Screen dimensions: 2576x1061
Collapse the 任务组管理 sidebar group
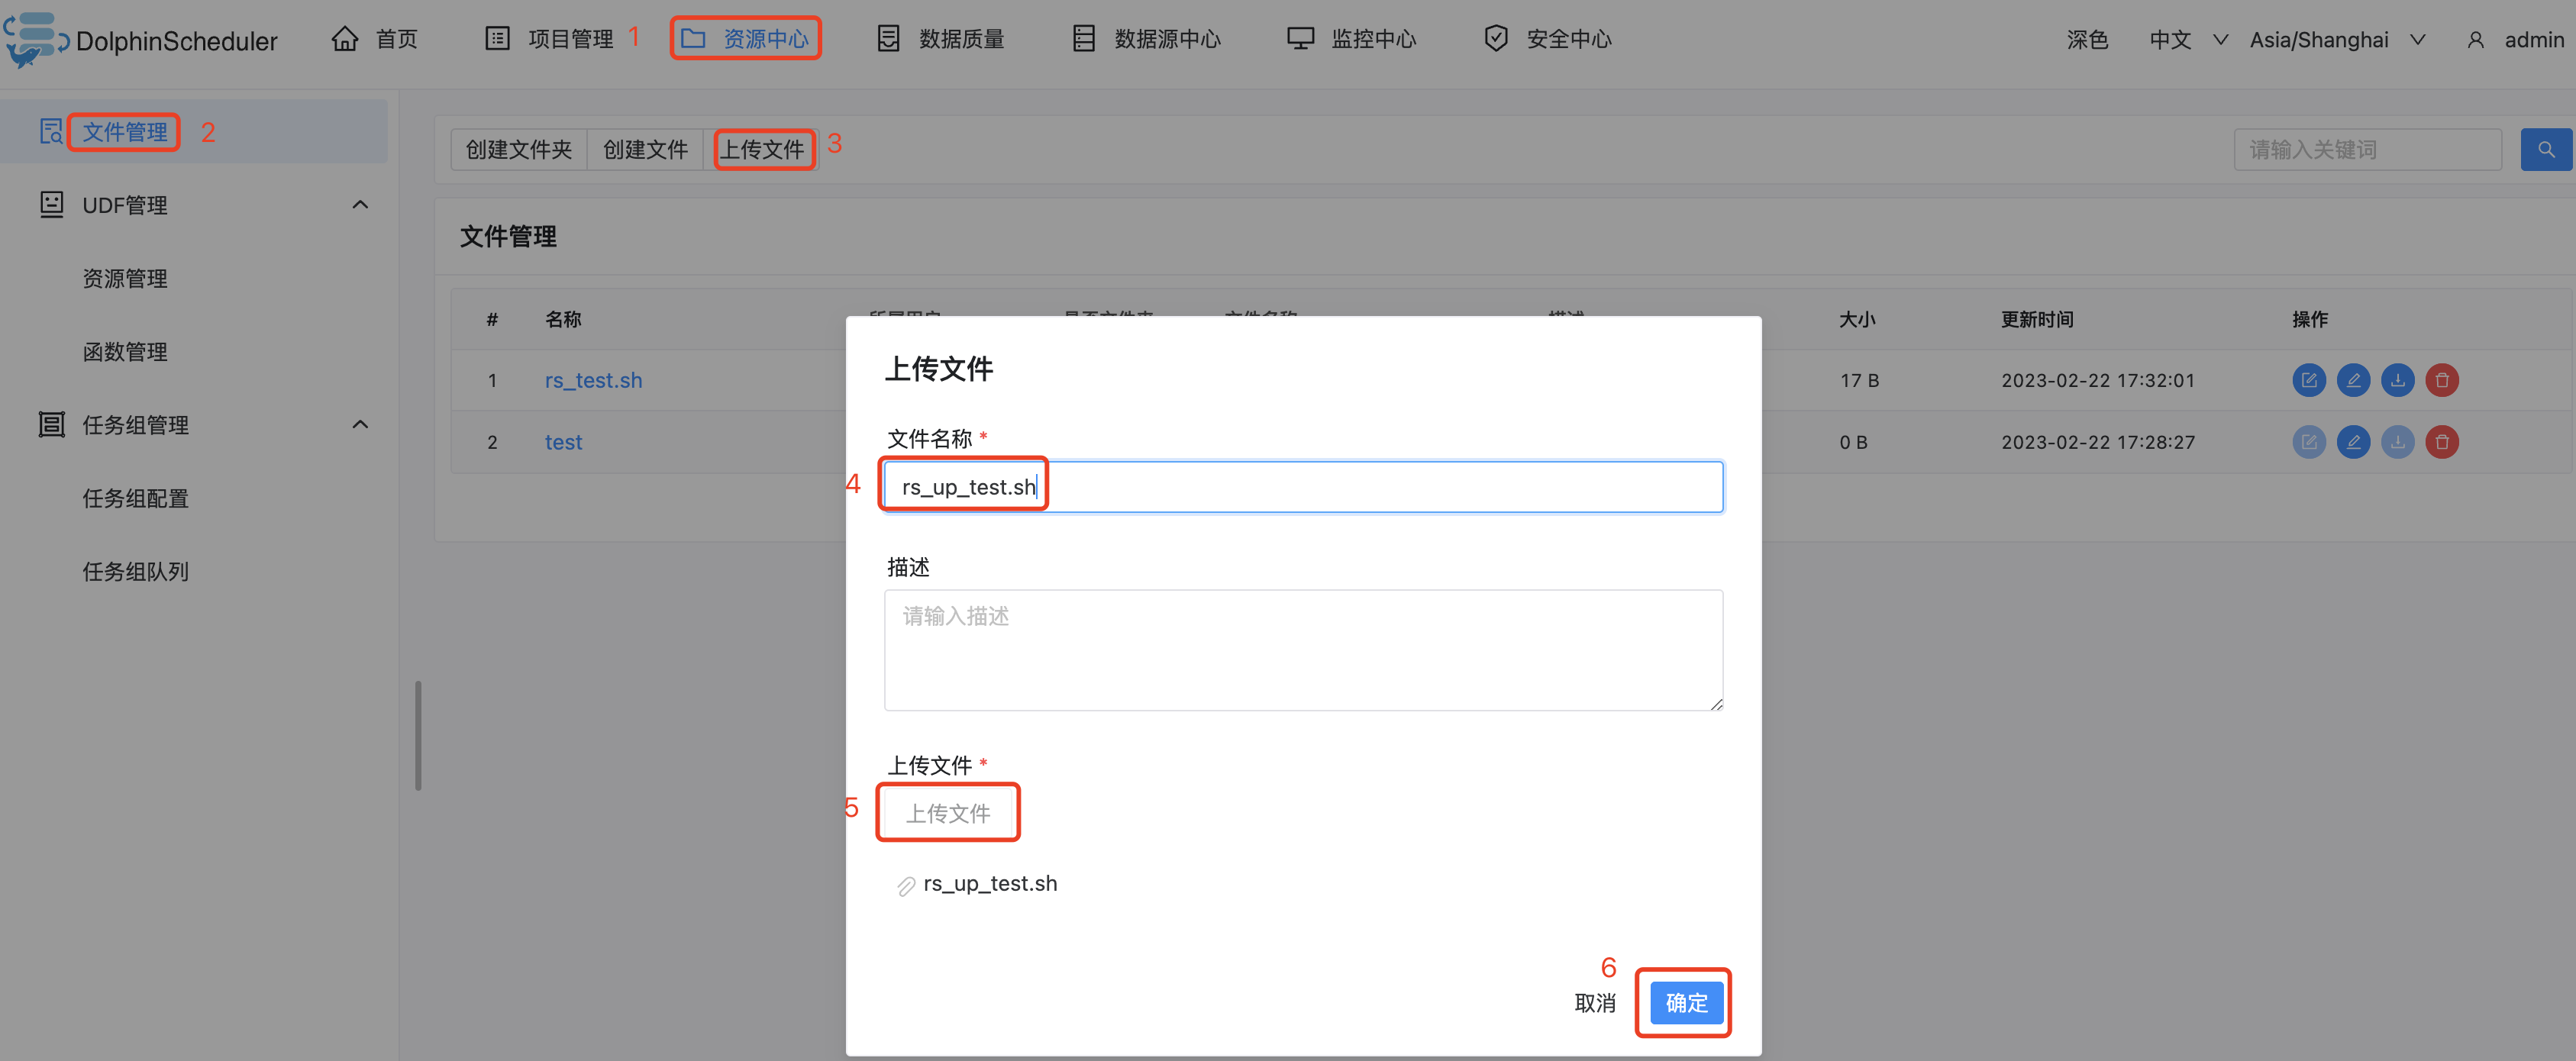point(360,425)
